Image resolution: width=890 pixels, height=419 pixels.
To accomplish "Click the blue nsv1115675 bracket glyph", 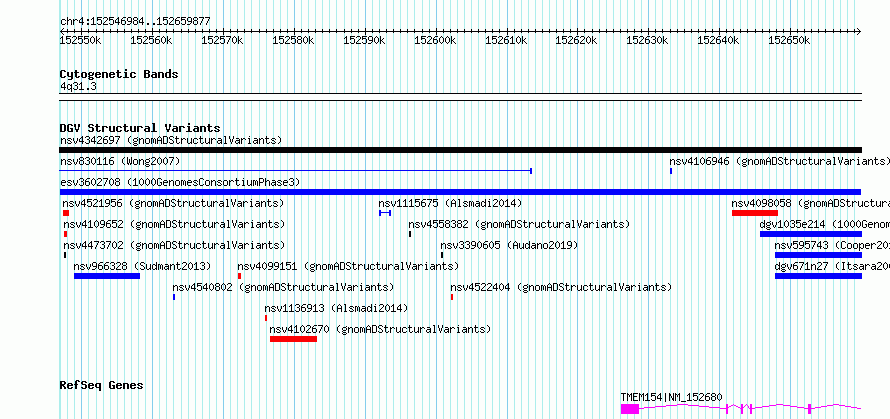I will [x=385, y=212].
